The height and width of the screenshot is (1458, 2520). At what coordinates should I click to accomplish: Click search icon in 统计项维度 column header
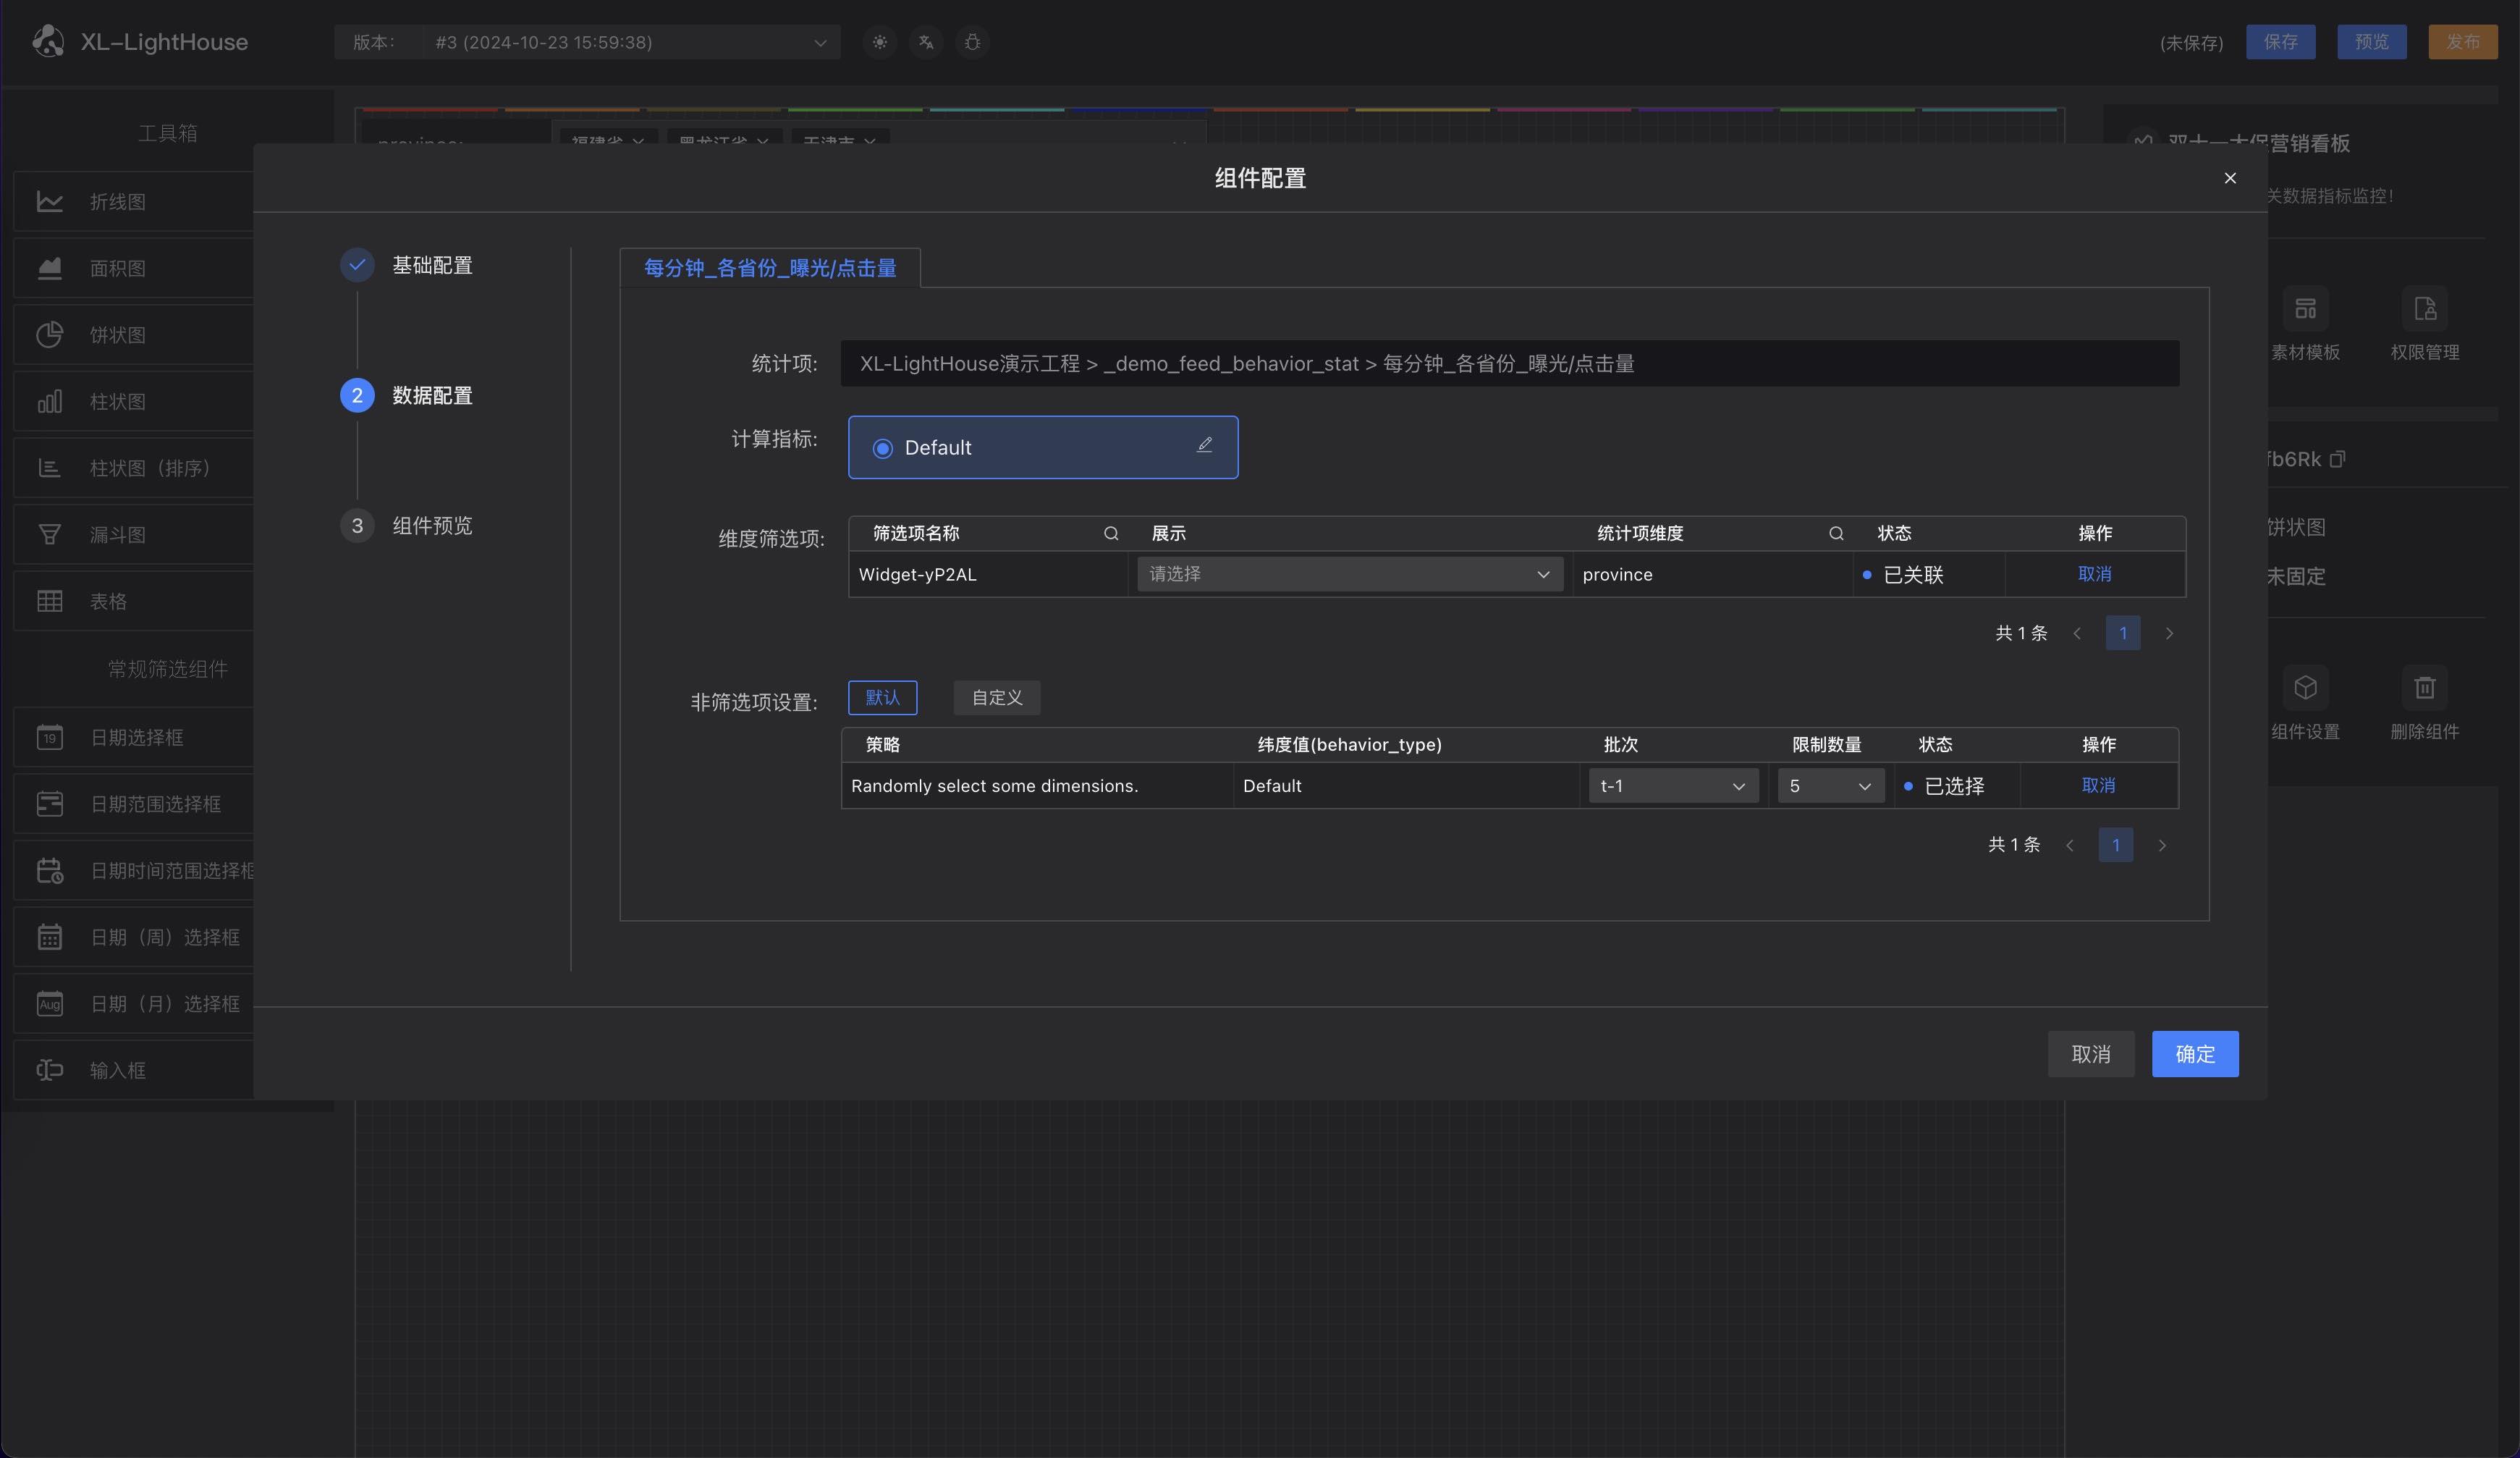click(x=1836, y=533)
